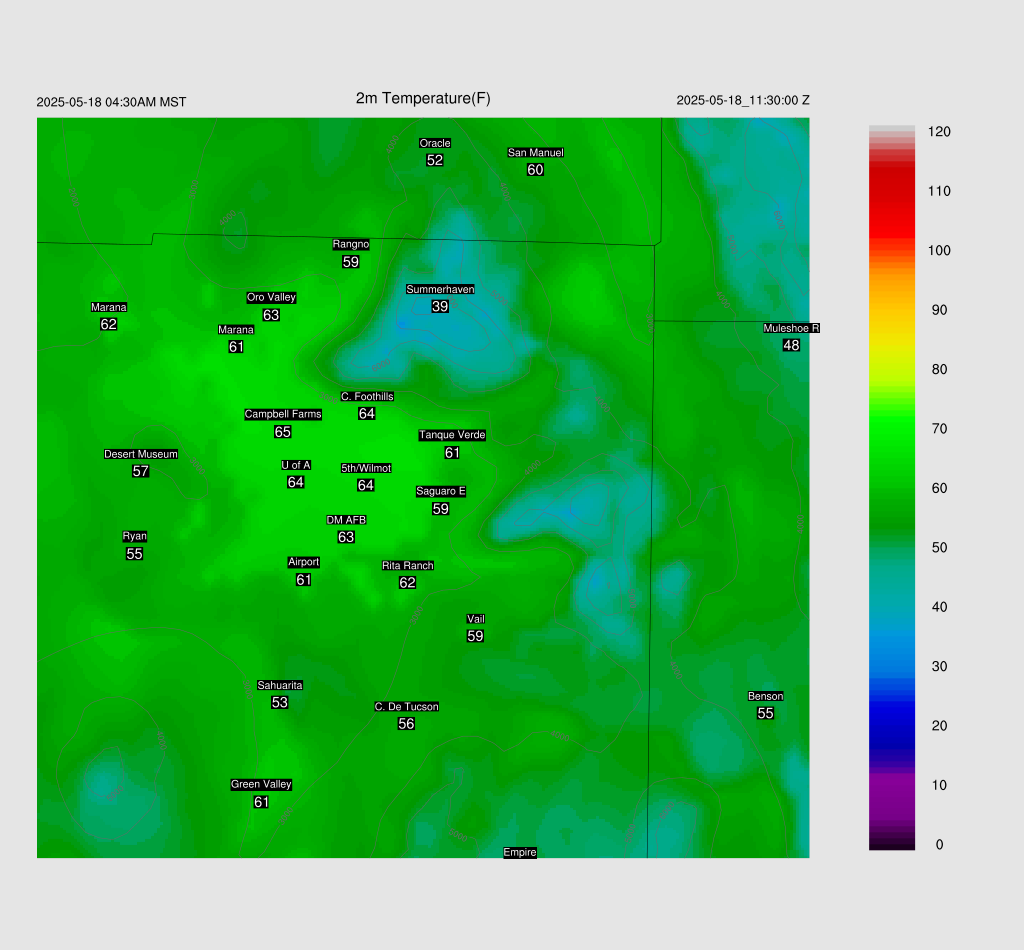This screenshot has width=1024, height=950.
Task: Click the 120 tick on the color scale
Action: 939,132
